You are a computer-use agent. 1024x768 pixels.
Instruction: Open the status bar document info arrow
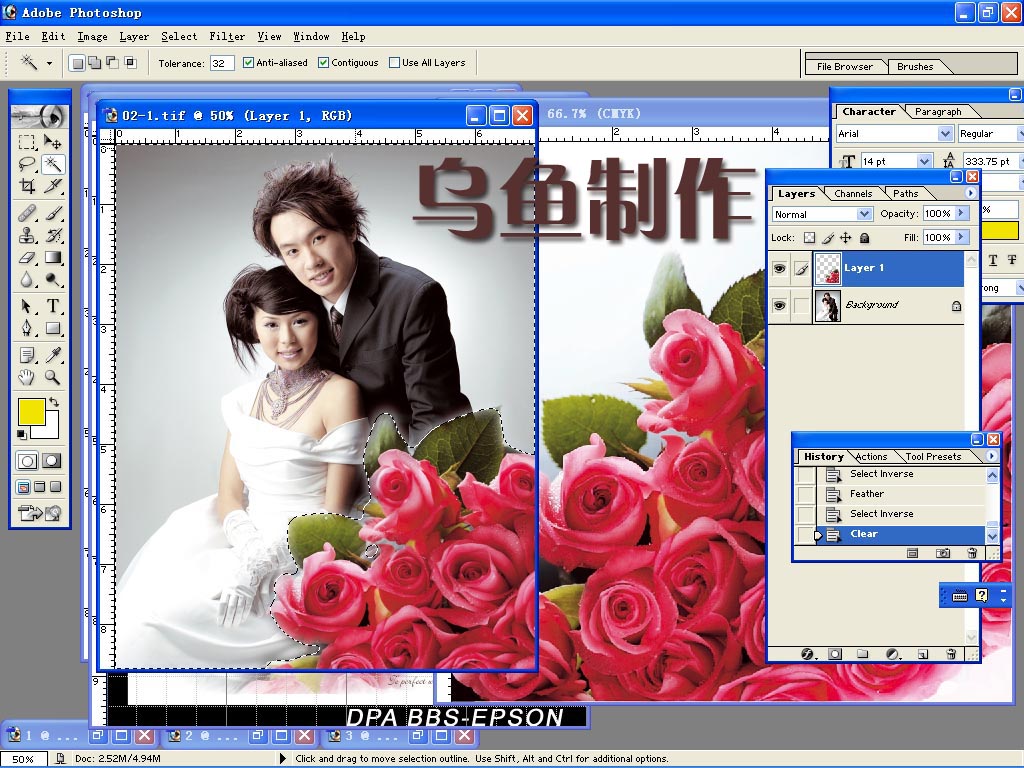coord(283,758)
